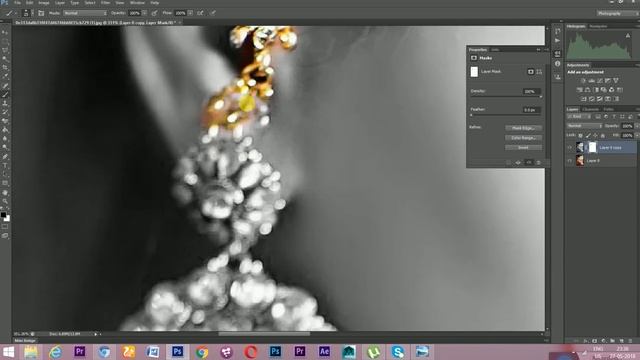Toggle pressure for opacity button
The image size is (640, 360).
[x=154, y=13]
